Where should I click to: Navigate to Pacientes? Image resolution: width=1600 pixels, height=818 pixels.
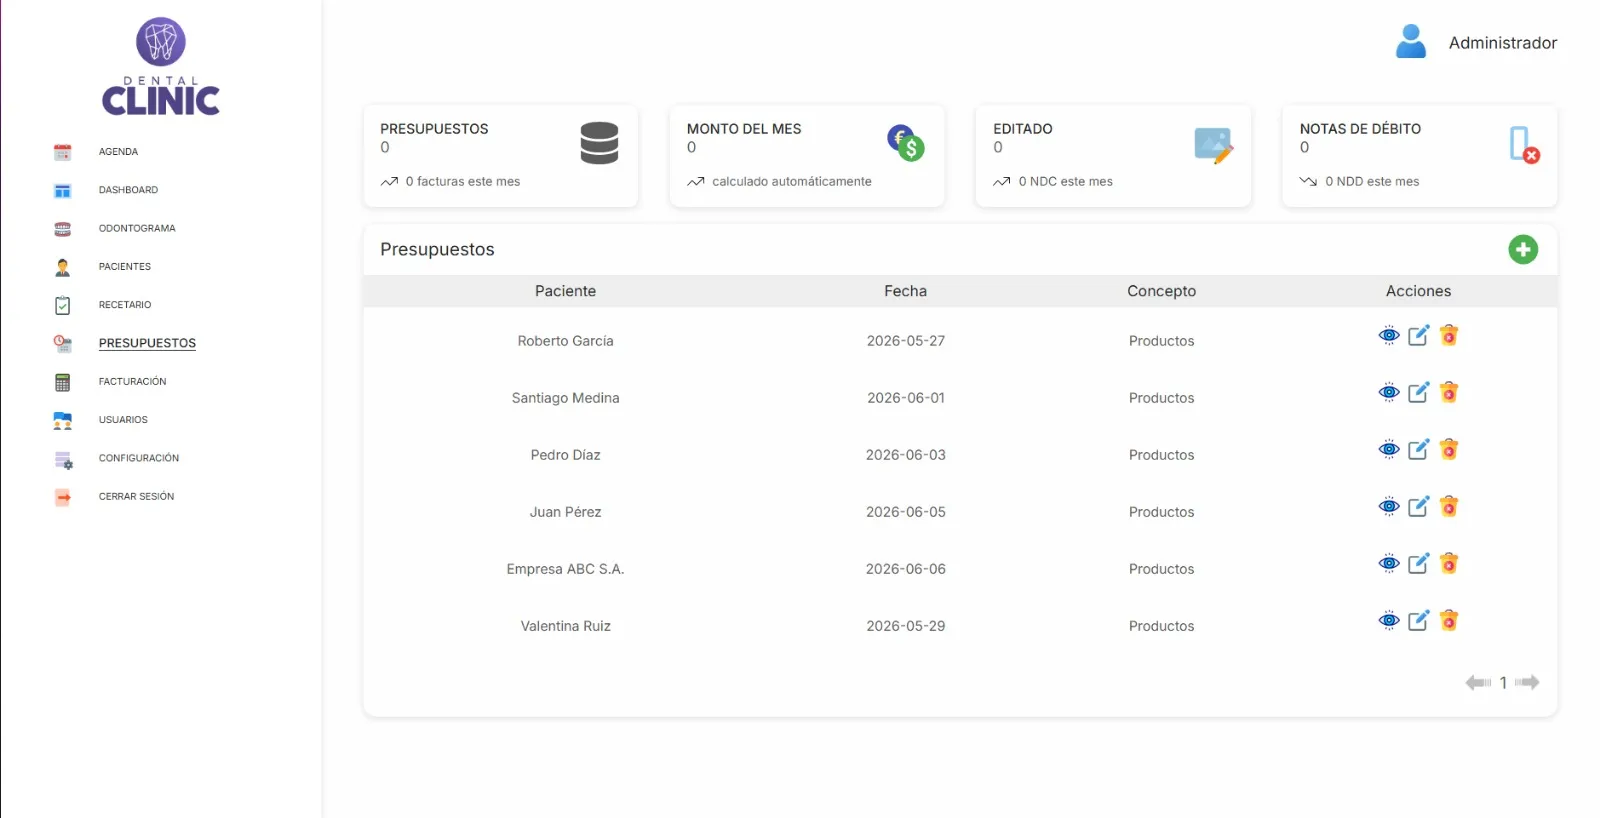point(125,267)
